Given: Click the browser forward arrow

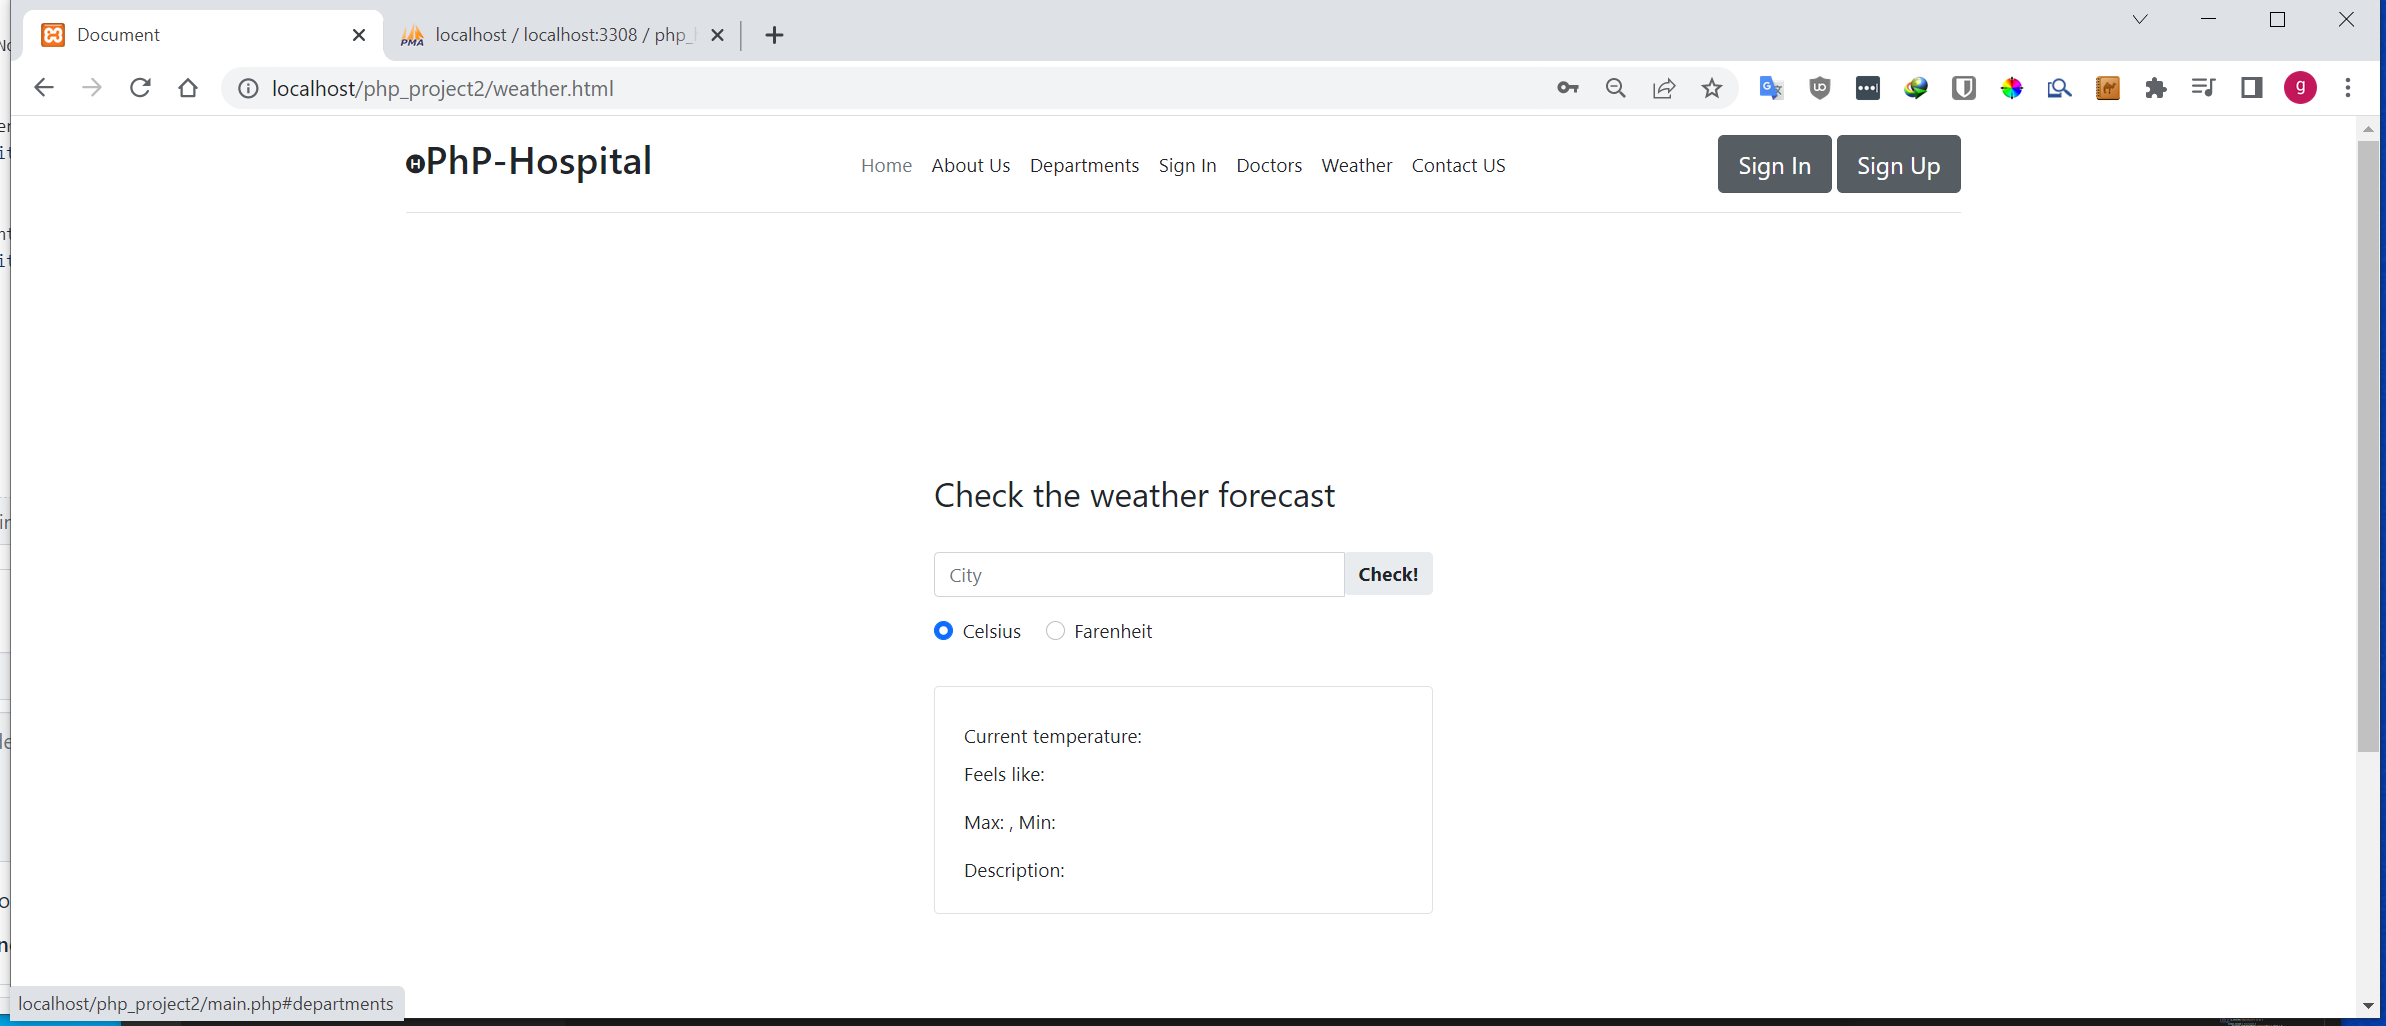Looking at the screenshot, I should (x=92, y=88).
